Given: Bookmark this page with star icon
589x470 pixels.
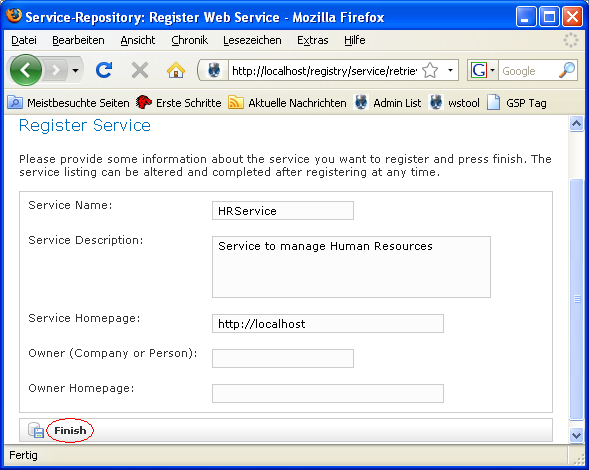Looking at the screenshot, I should coord(430,70).
